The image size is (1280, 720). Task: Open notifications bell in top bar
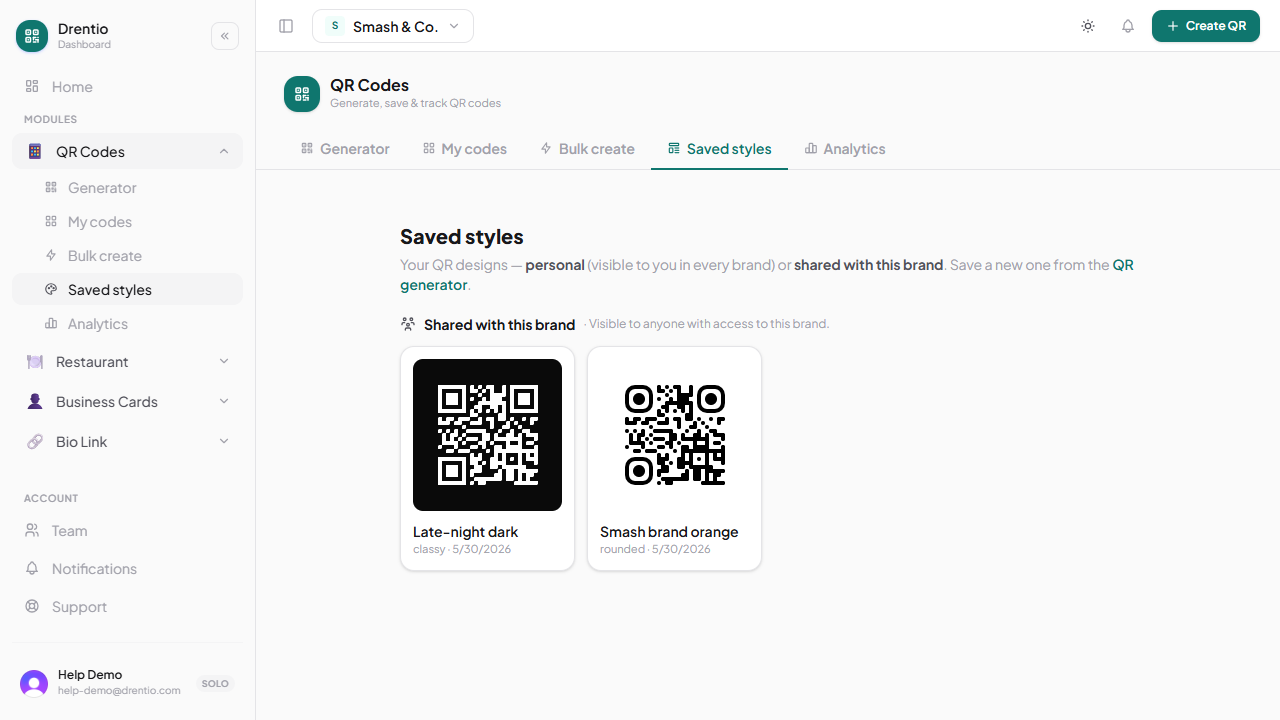[x=1128, y=26]
